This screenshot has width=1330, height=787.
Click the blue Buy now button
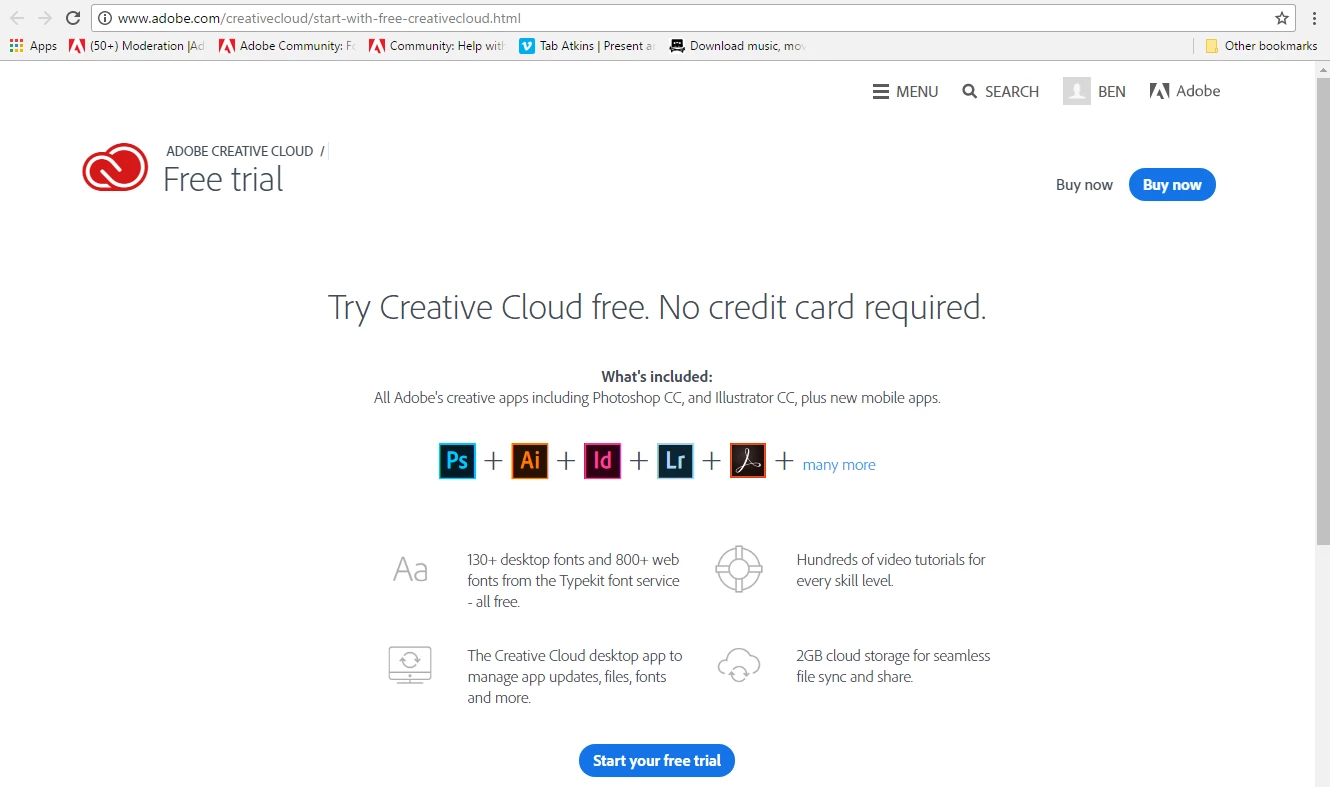pyautogui.click(x=1172, y=185)
